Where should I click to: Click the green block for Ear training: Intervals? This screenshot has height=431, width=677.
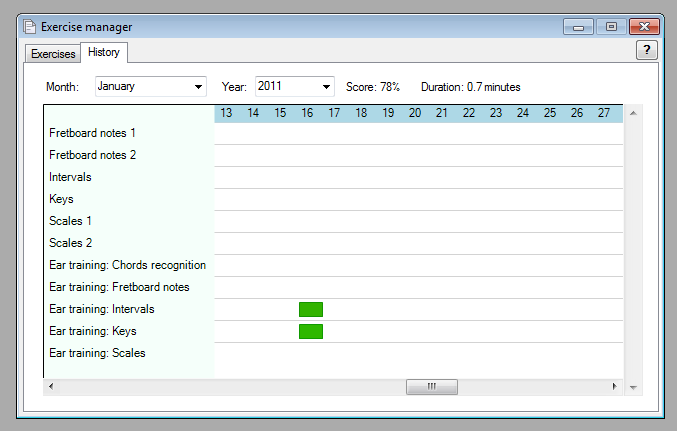point(311,309)
